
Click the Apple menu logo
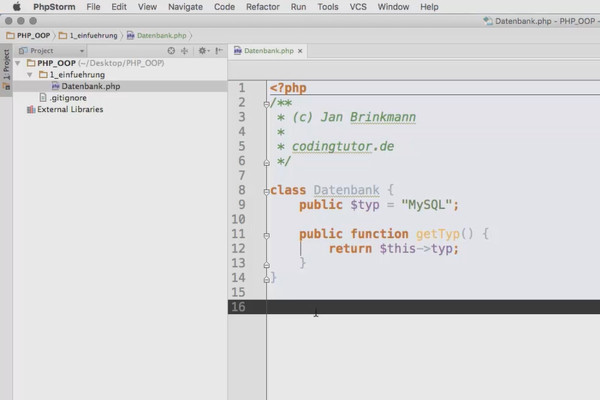coord(17,7)
